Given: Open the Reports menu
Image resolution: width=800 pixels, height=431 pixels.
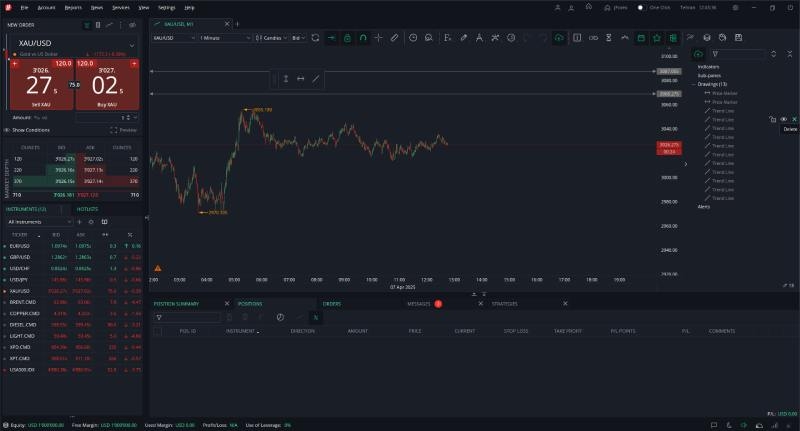Looking at the screenshot, I should 73,8.
